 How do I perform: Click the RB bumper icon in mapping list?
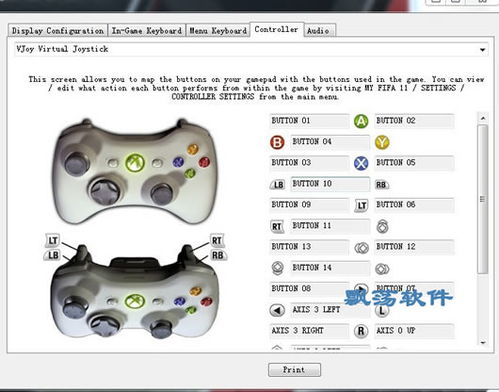(x=382, y=185)
